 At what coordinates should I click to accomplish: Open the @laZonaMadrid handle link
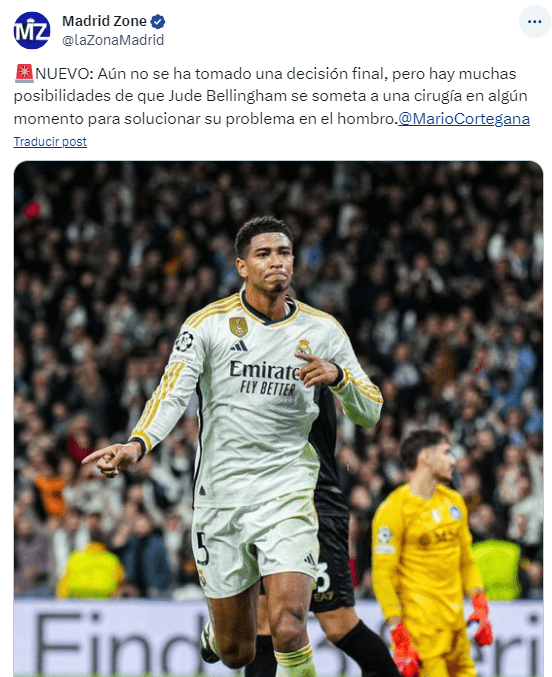pyautogui.click(x=113, y=40)
